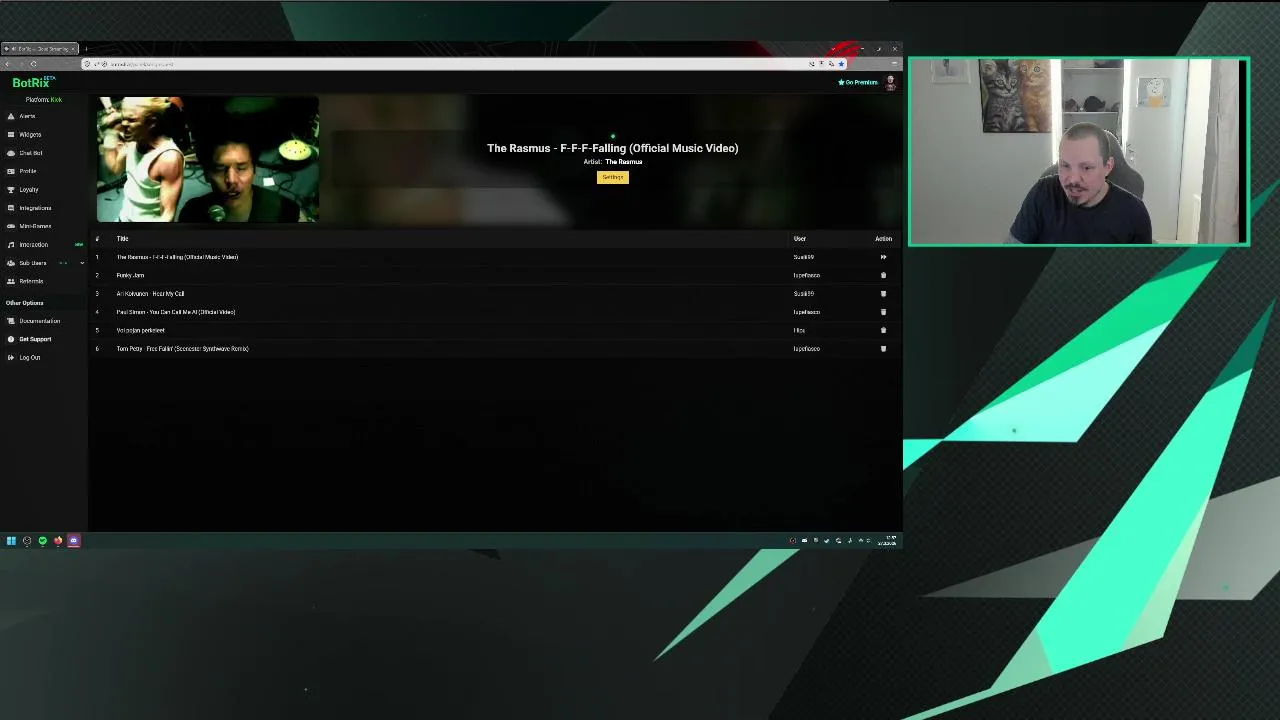Delete Paul Simon You Can Call Me Al
Viewport: 1280px width, 720px height.
click(x=883, y=312)
